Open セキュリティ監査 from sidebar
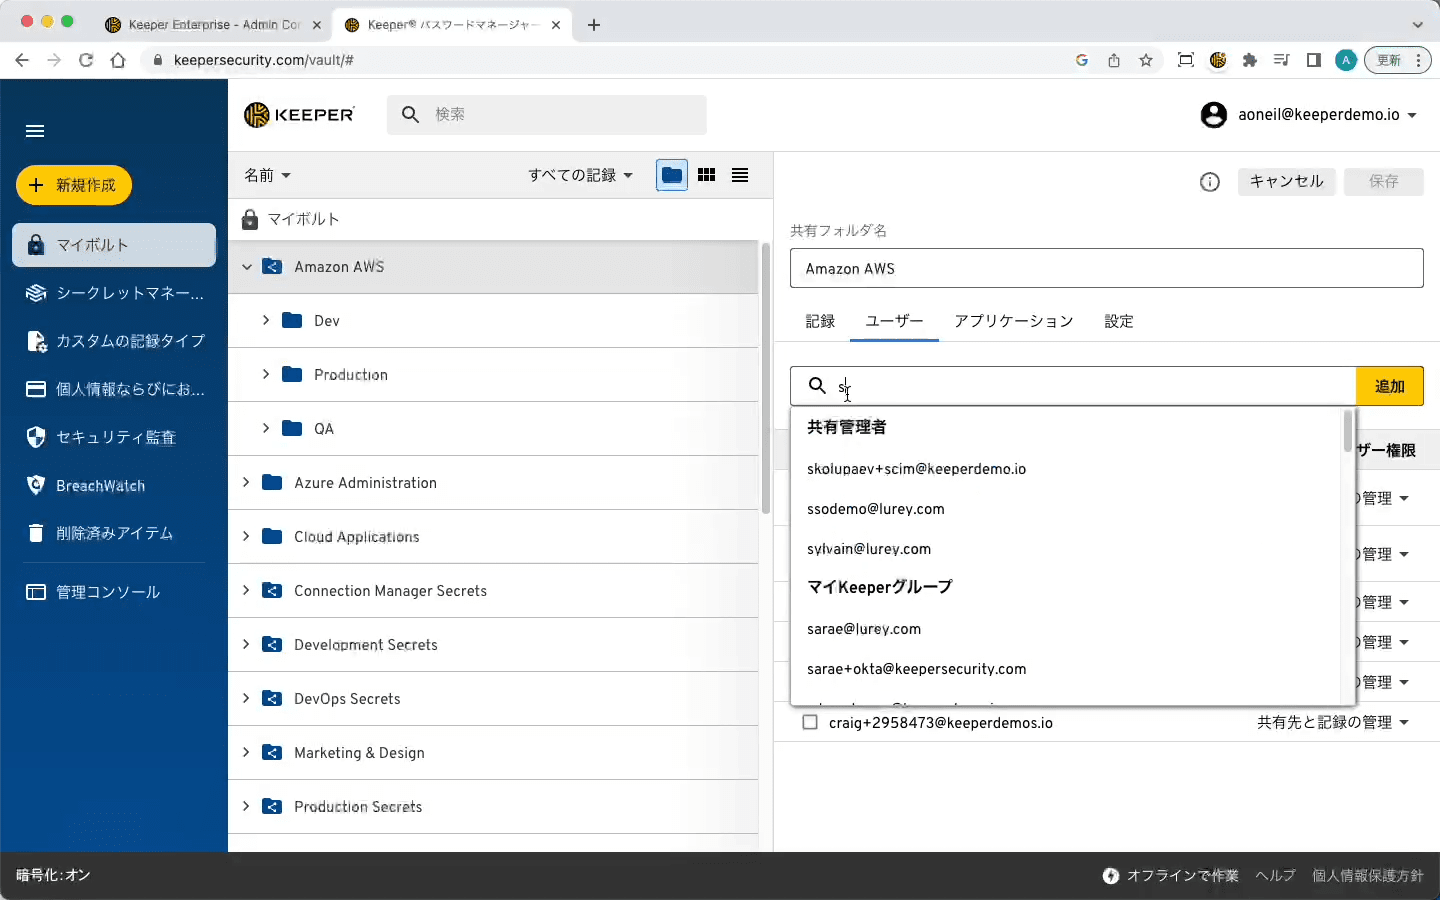 [x=115, y=437]
